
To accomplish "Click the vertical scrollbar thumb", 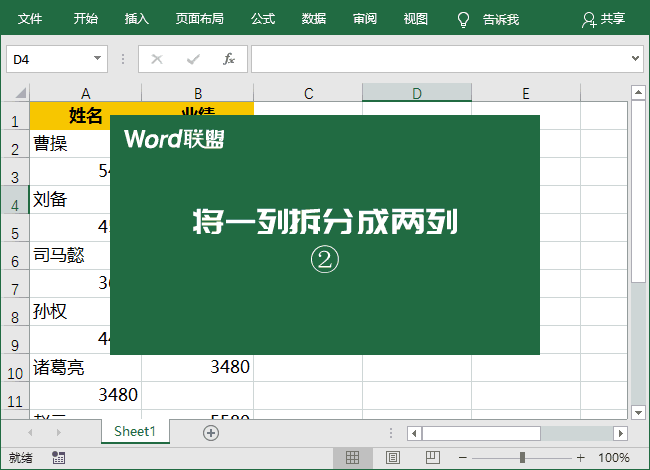I will click(638, 191).
